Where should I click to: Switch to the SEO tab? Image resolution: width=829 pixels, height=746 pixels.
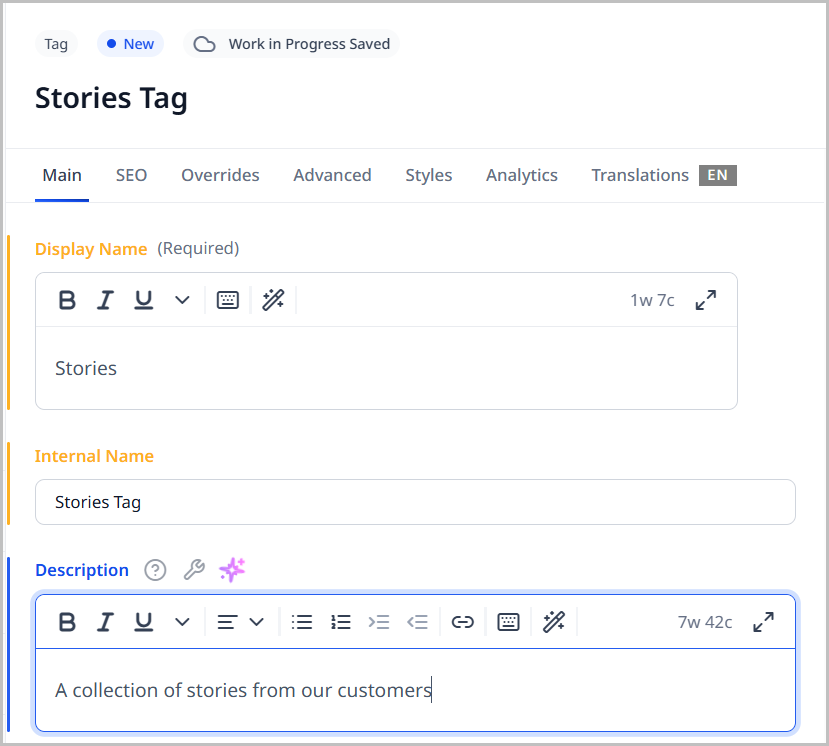point(131,175)
